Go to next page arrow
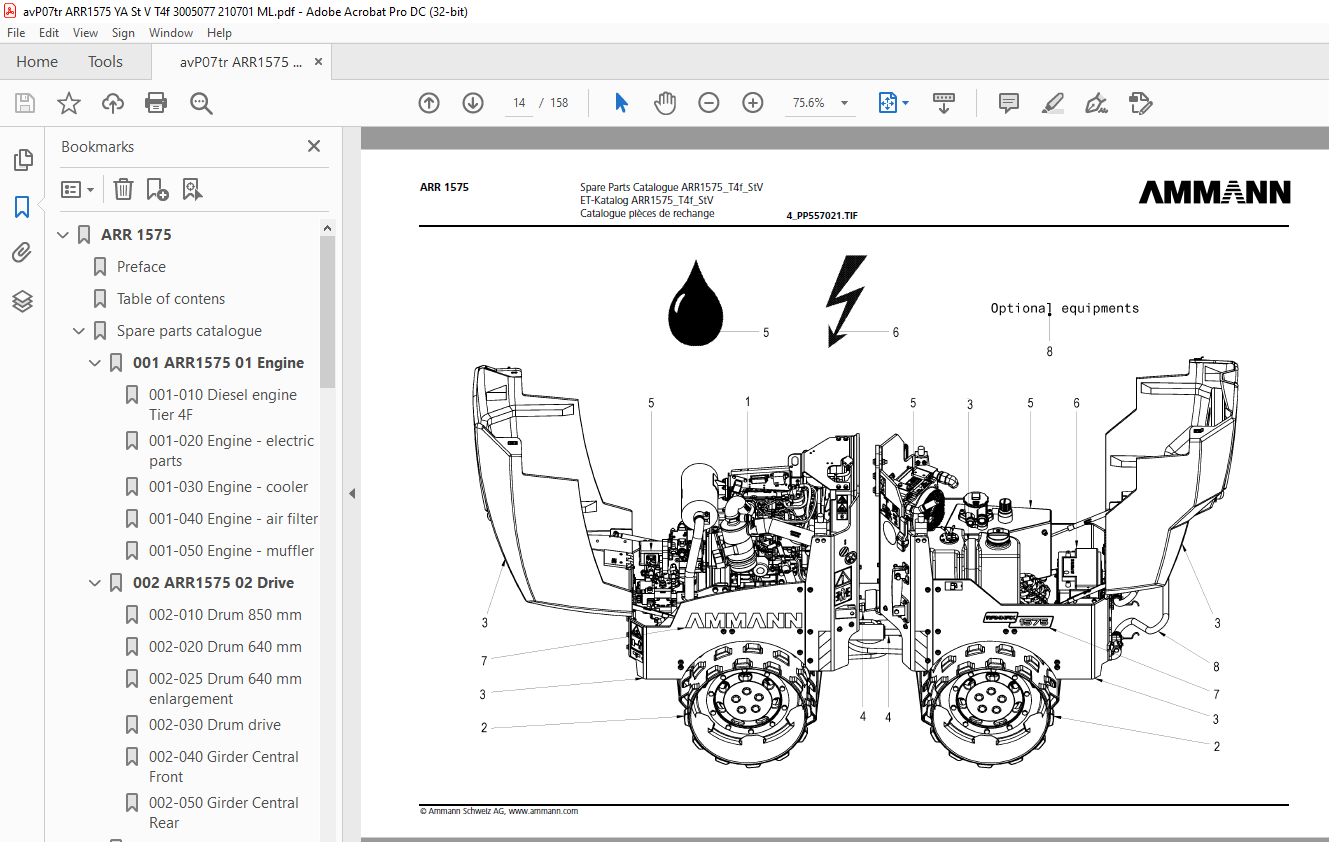This screenshot has width=1329, height=842. 473,103
